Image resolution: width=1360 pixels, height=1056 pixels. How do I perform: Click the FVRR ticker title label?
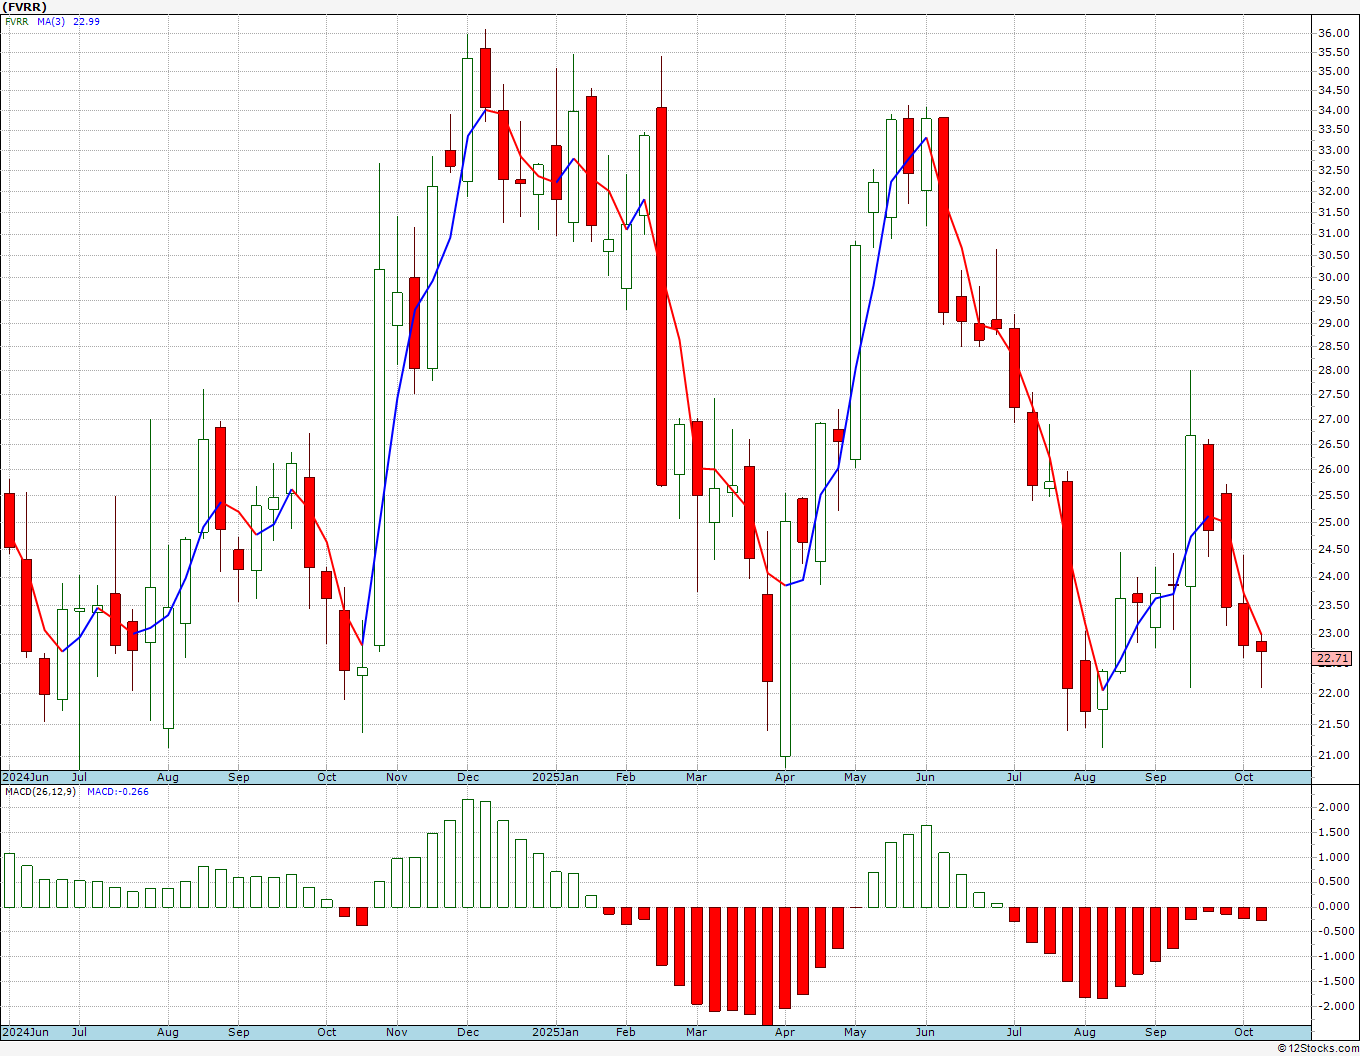click(x=25, y=7)
